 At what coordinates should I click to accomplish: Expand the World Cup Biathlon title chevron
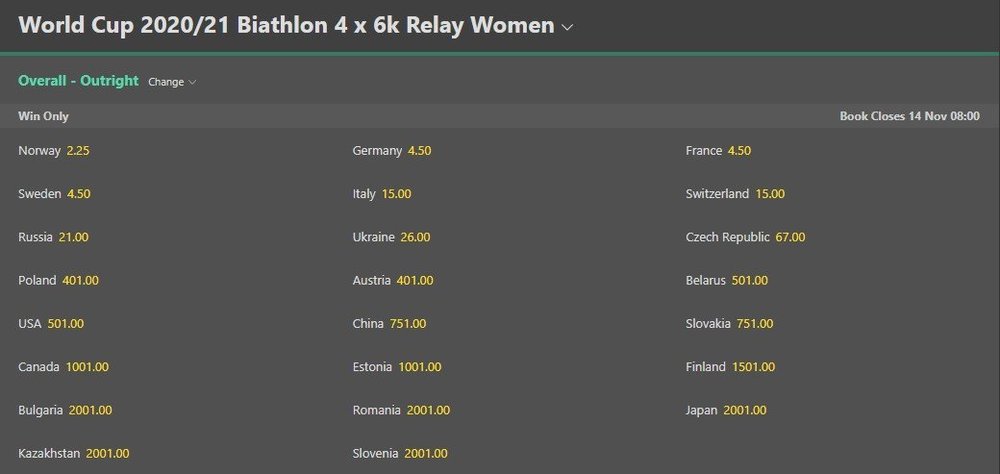567,27
